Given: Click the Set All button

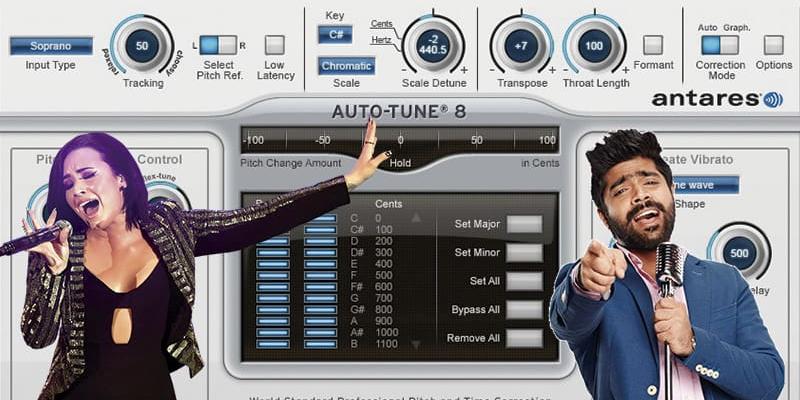Looking at the screenshot, I should click(x=524, y=281).
